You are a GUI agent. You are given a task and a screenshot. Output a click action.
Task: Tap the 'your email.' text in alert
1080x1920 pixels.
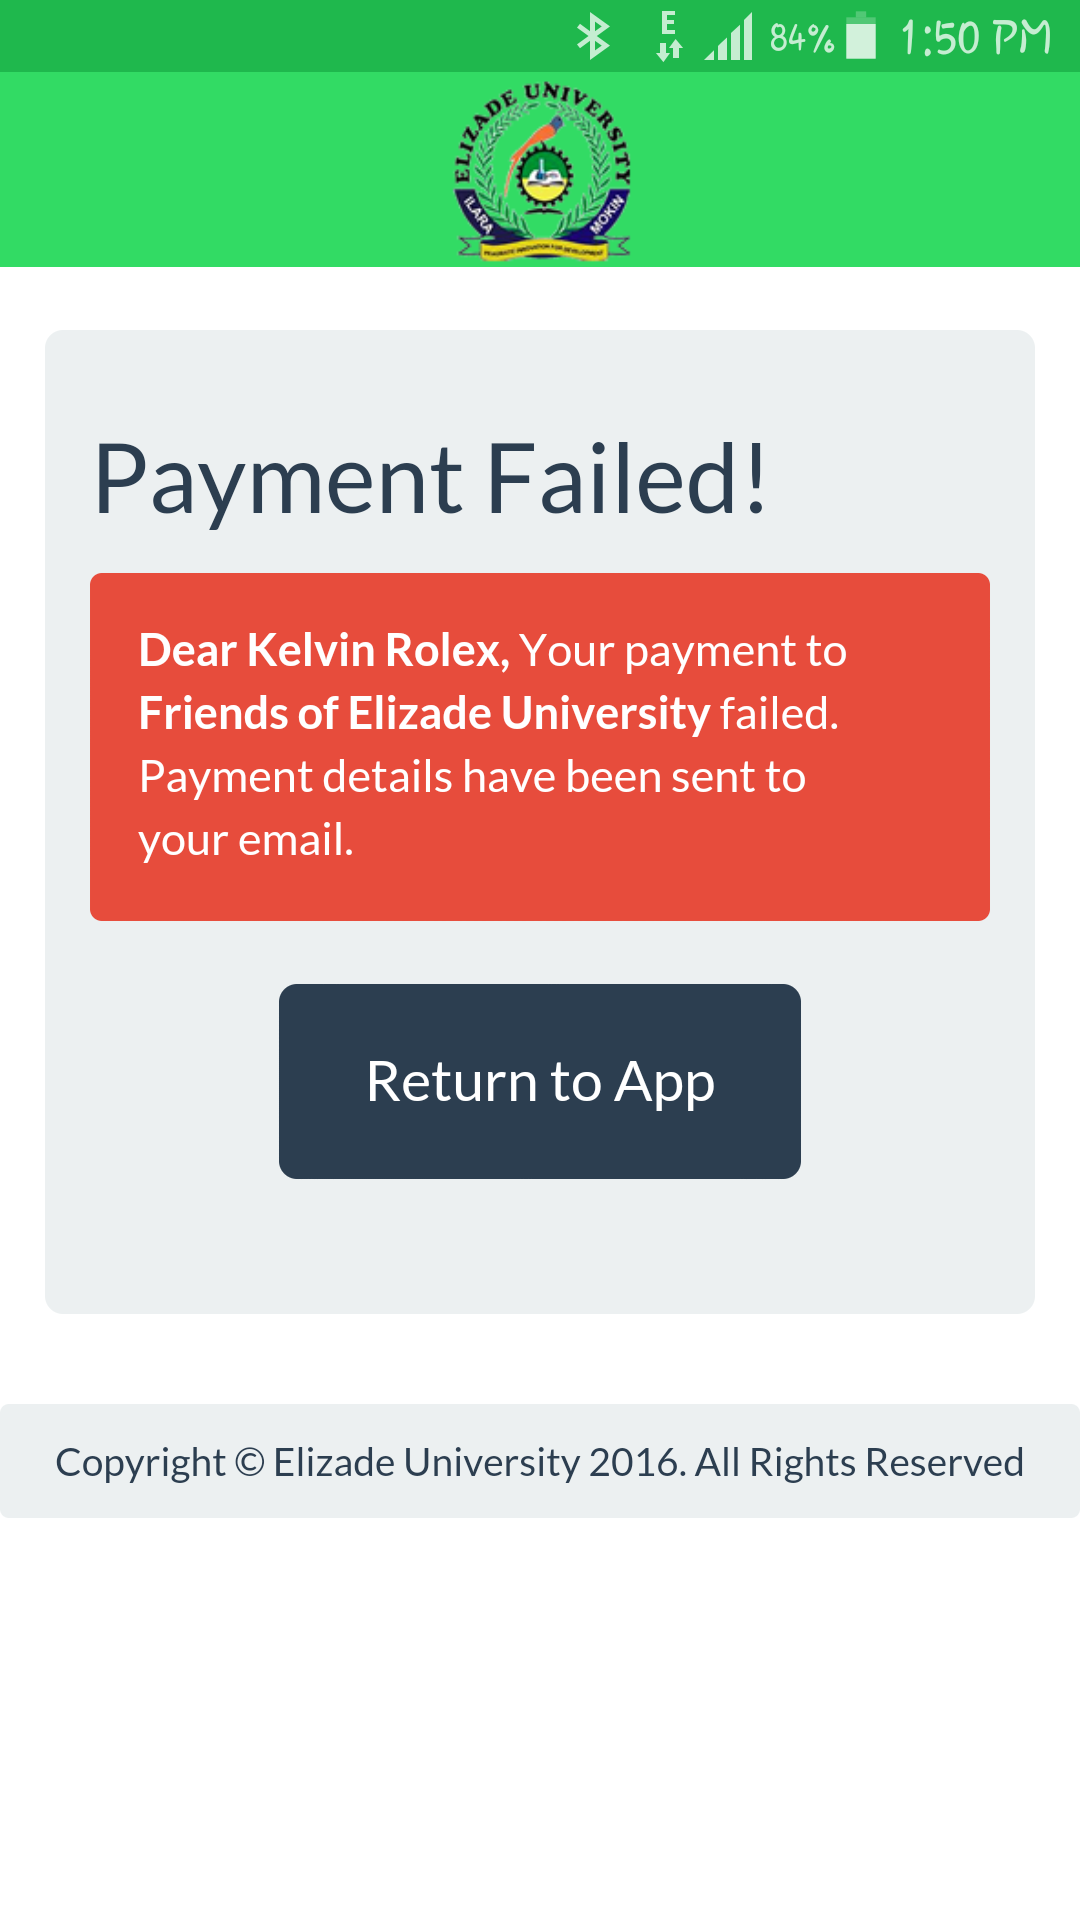tap(246, 841)
